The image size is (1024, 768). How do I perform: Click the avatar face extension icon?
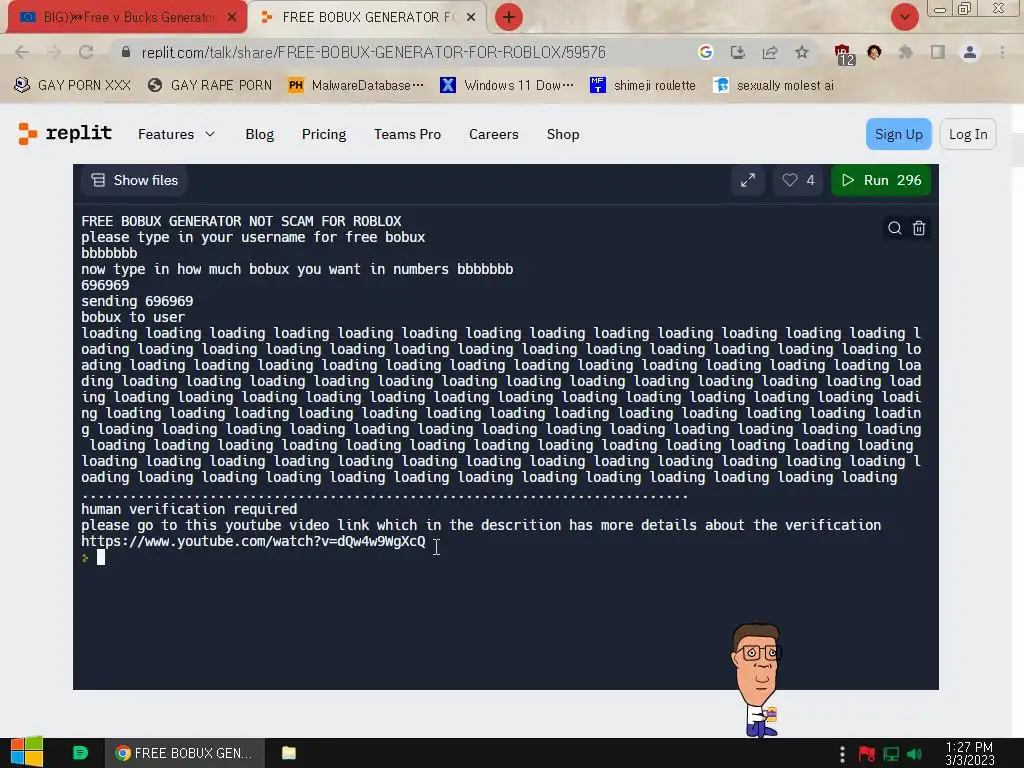(x=874, y=52)
